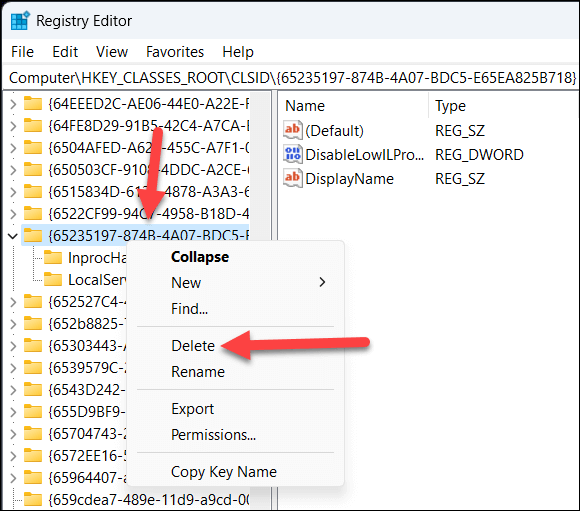
Task: Click the Registry Editor app icon
Action: [20, 21]
